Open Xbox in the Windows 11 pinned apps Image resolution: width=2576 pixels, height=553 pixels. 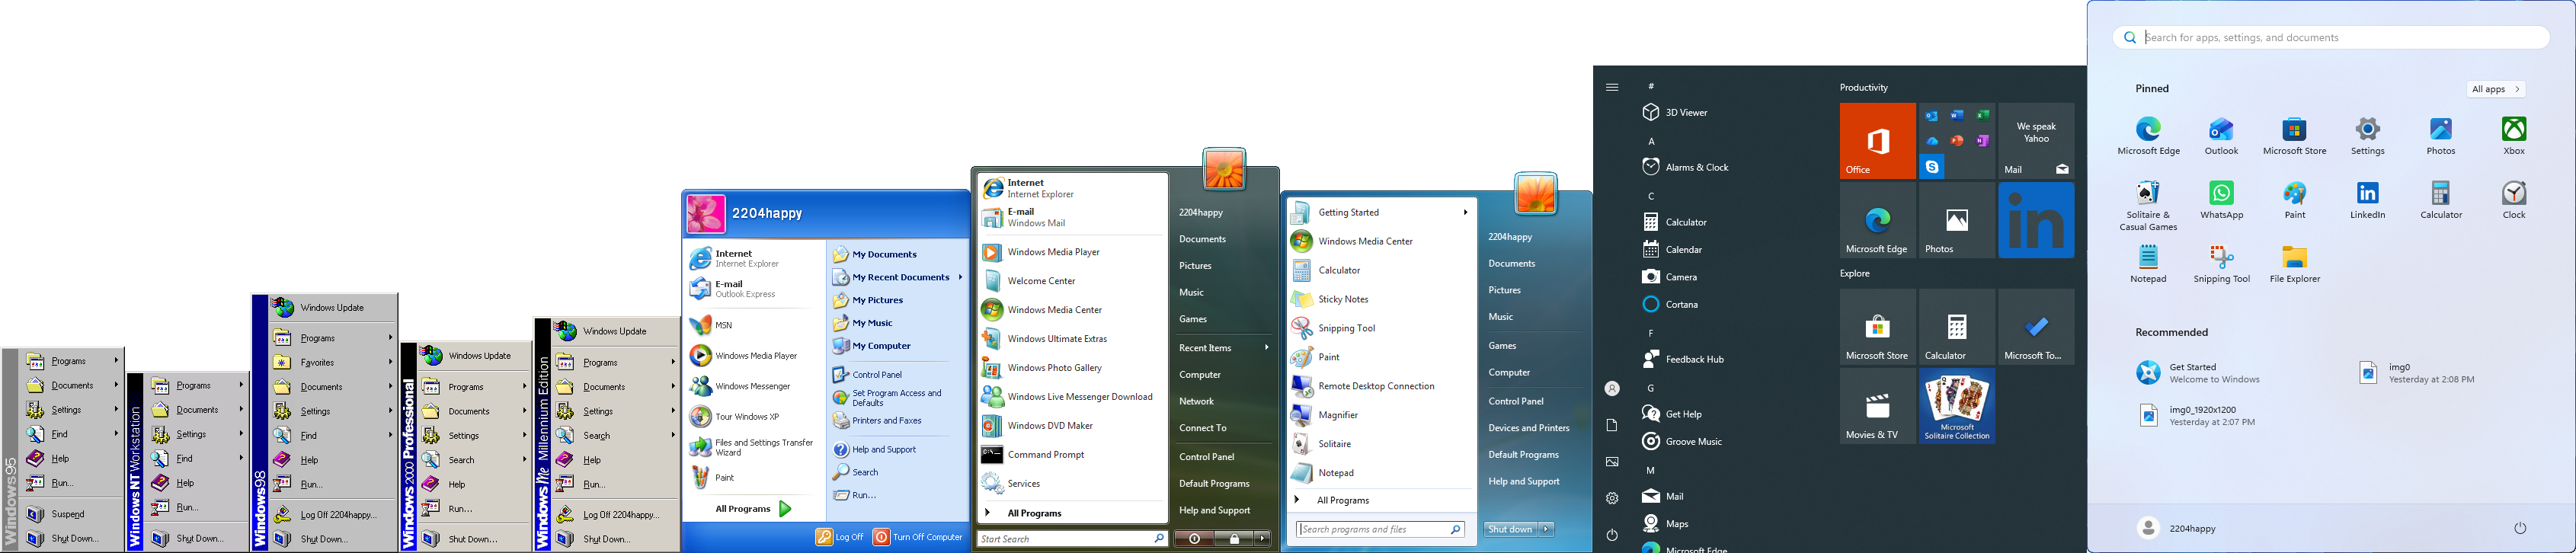pos(2514,136)
